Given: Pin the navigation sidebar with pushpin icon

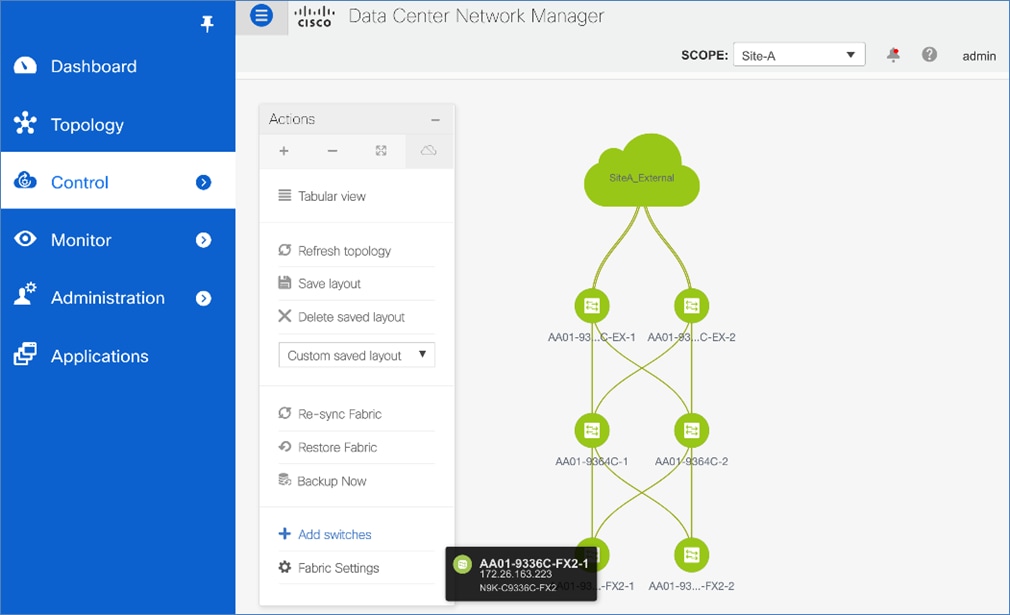Looking at the screenshot, I should click(207, 24).
